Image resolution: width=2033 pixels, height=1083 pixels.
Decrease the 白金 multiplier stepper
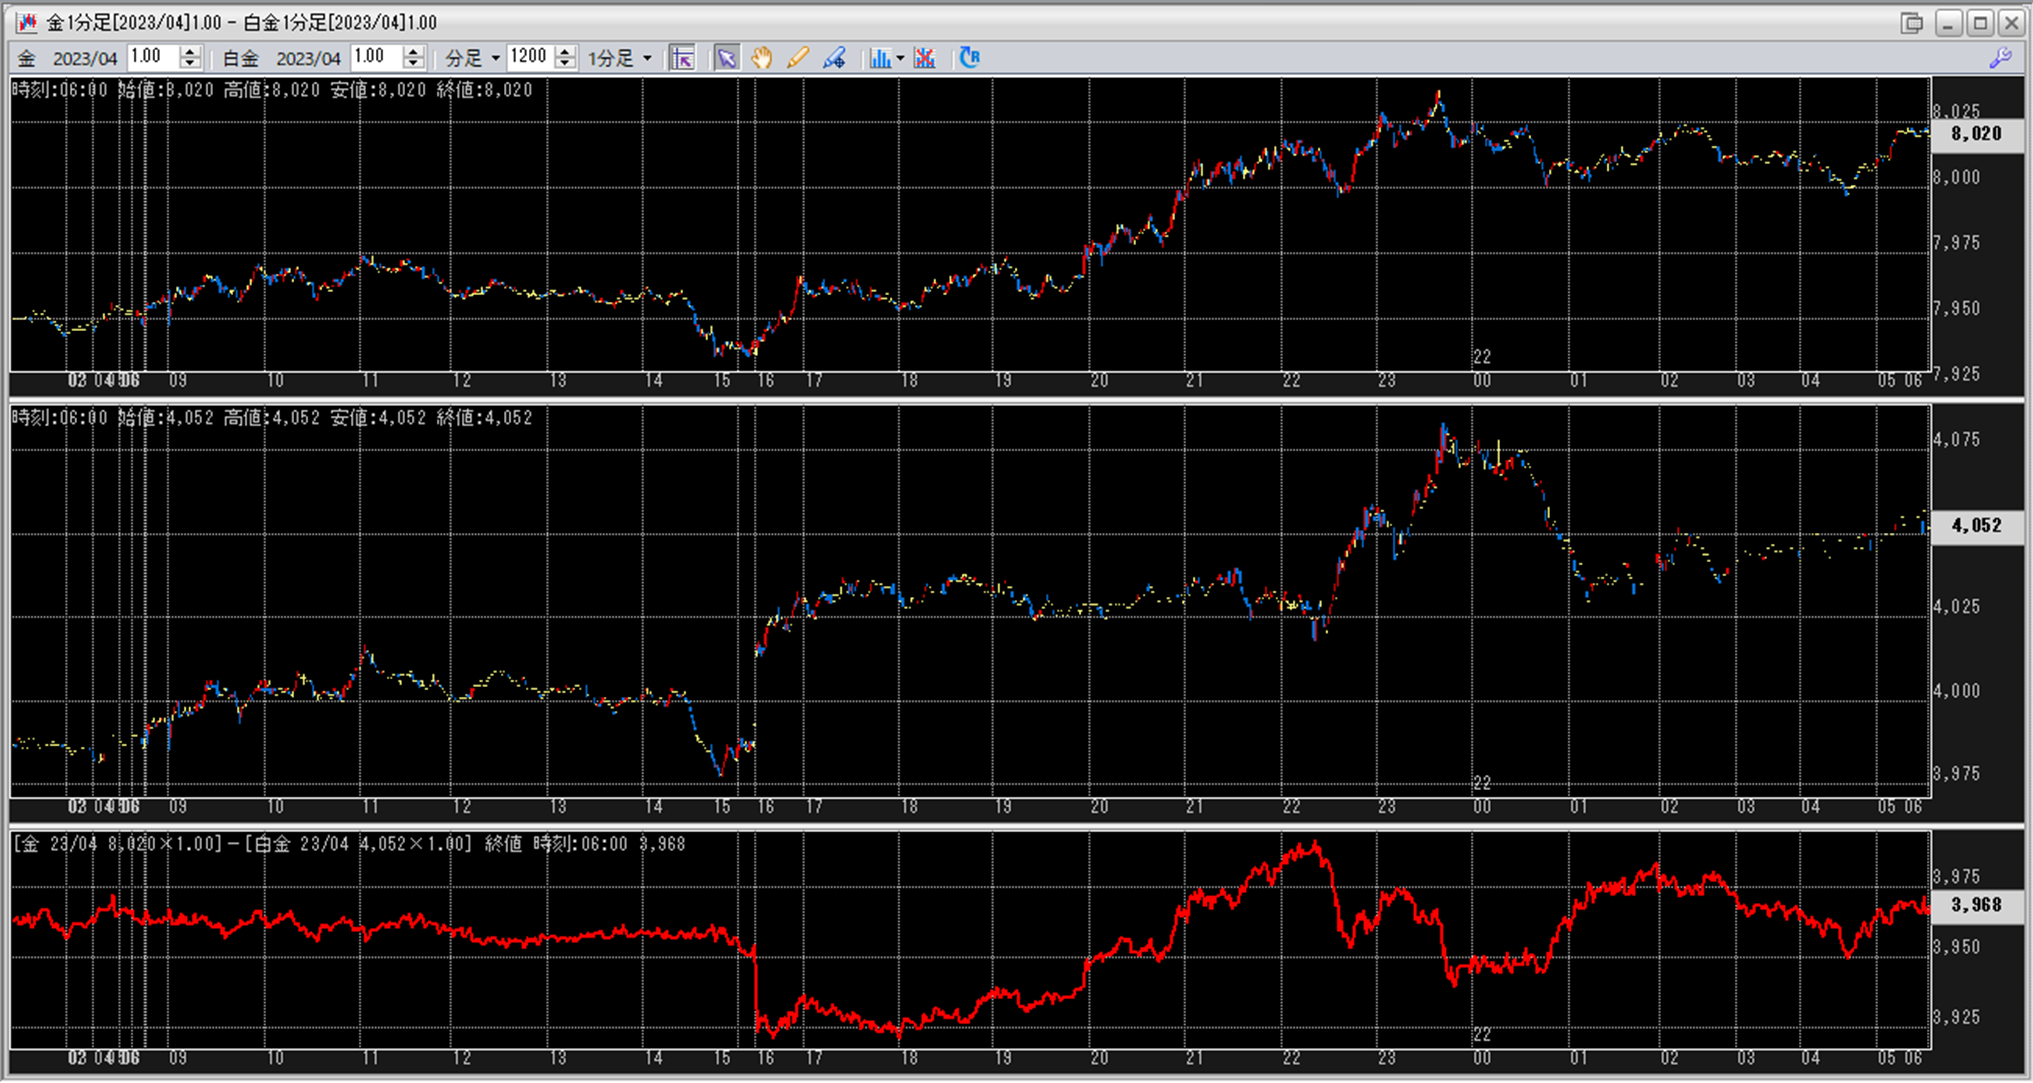414,64
